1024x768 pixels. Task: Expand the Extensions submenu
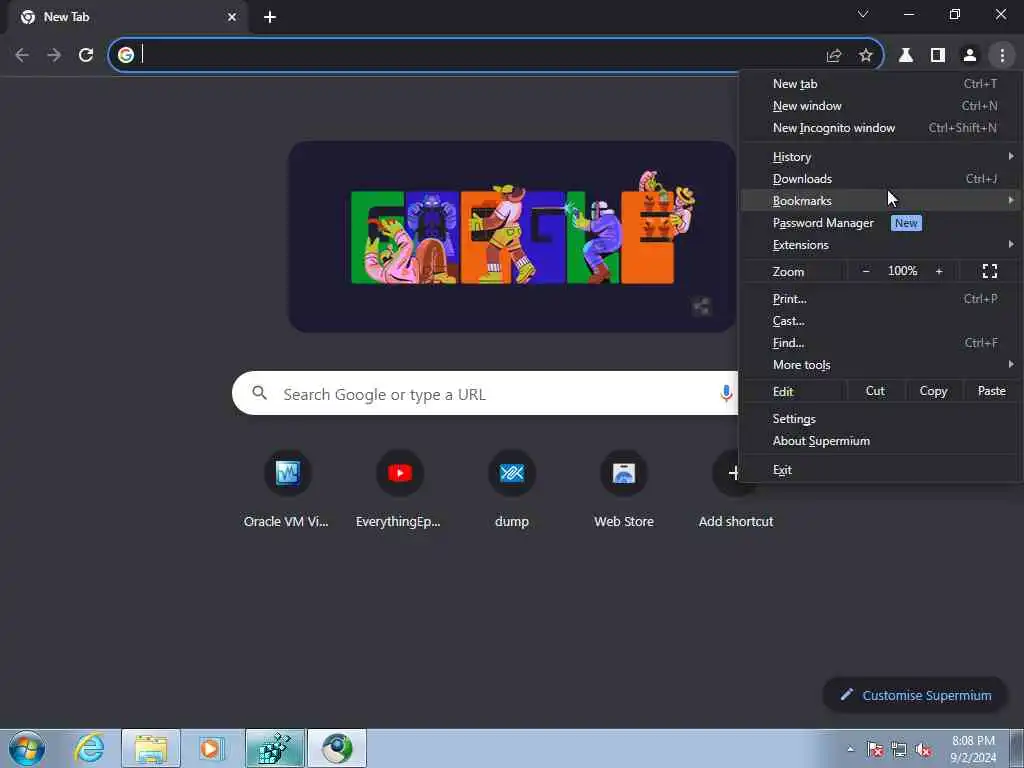[881, 245]
